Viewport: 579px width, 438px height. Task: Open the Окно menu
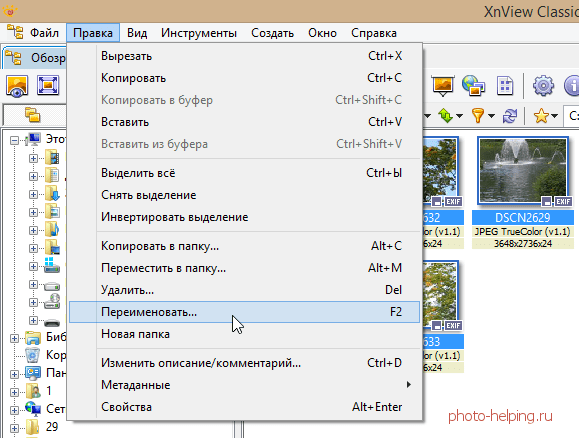pos(322,33)
